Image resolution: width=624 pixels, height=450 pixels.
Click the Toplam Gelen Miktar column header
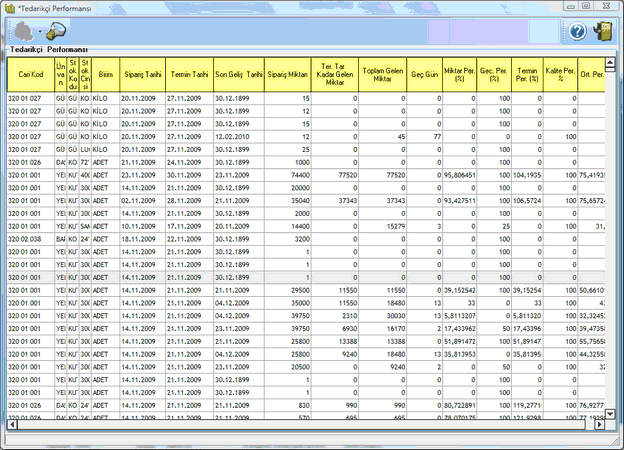(x=382, y=74)
